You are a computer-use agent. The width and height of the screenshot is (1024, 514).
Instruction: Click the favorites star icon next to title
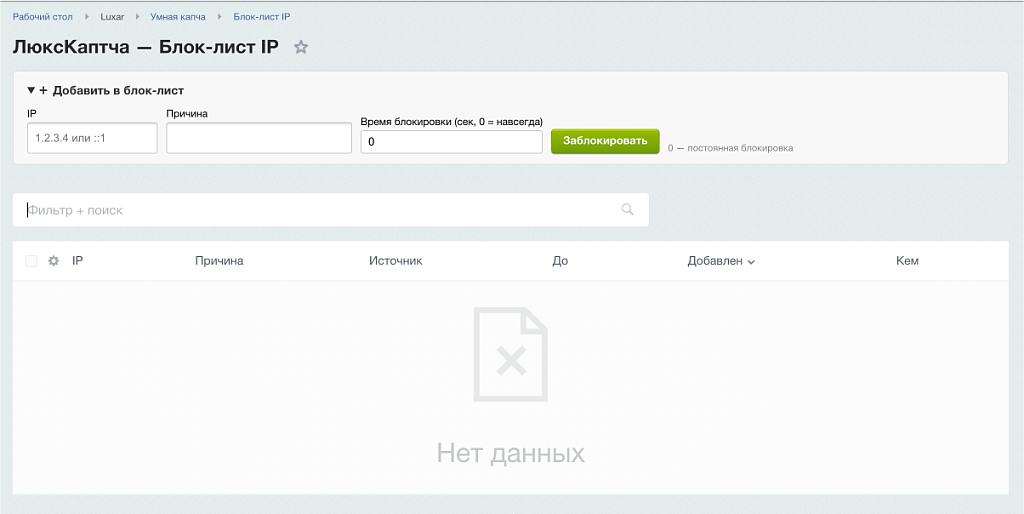point(301,47)
